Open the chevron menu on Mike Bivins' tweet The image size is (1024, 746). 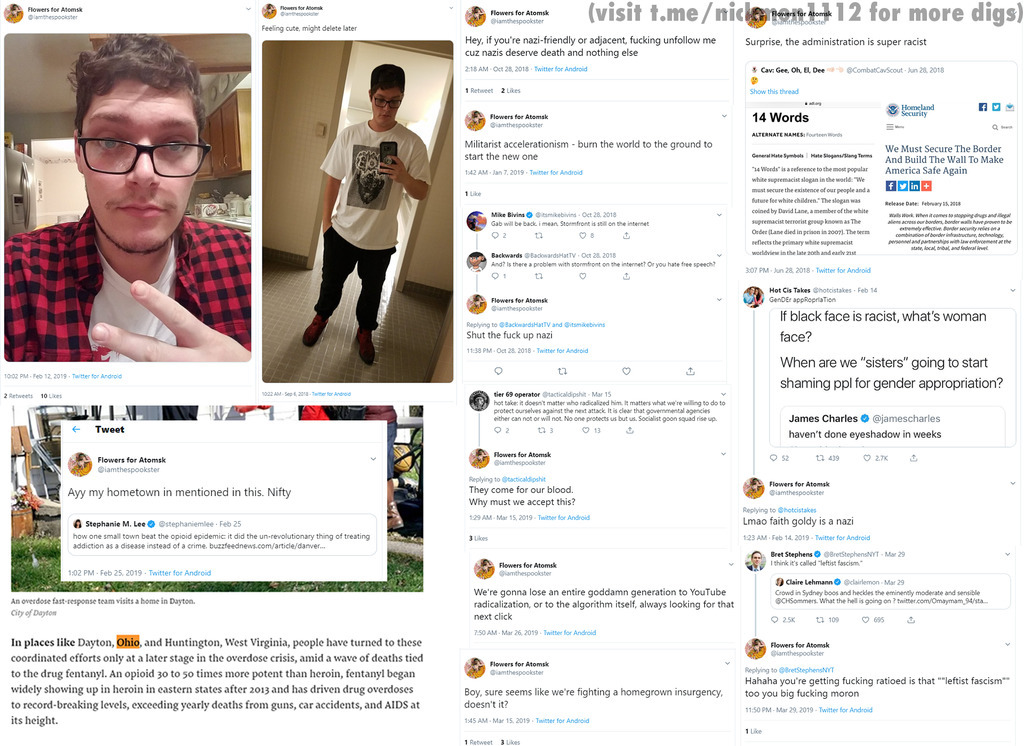[x=719, y=215]
